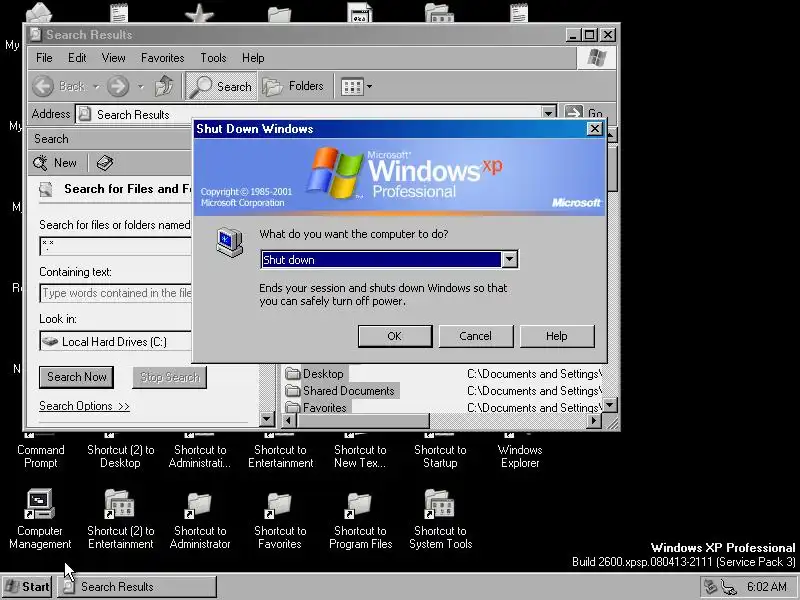Select Shortcut to New Tex... label

(360, 457)
